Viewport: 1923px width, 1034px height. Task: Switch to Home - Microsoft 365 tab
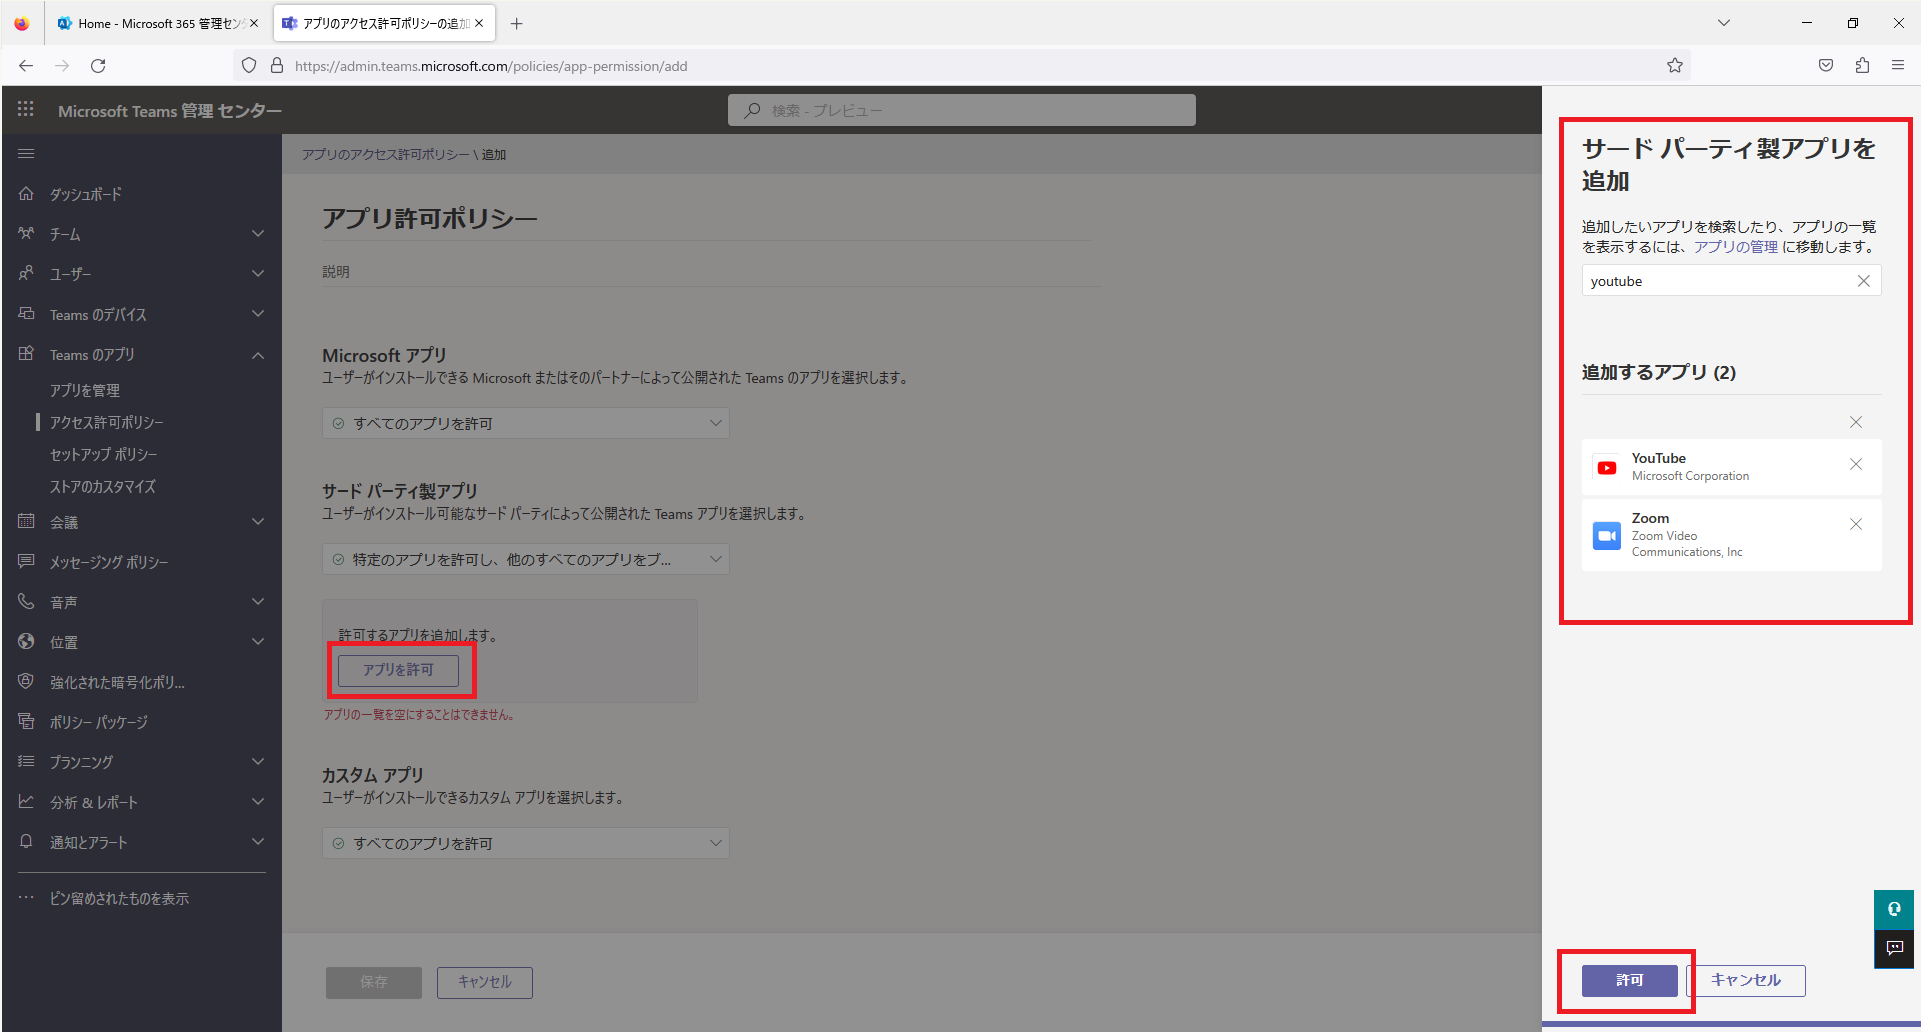(x=158, y=23)
